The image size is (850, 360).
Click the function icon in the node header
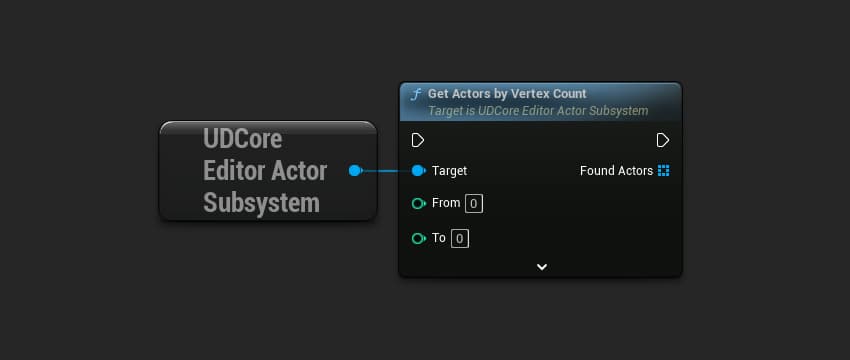tap(416, 95)
